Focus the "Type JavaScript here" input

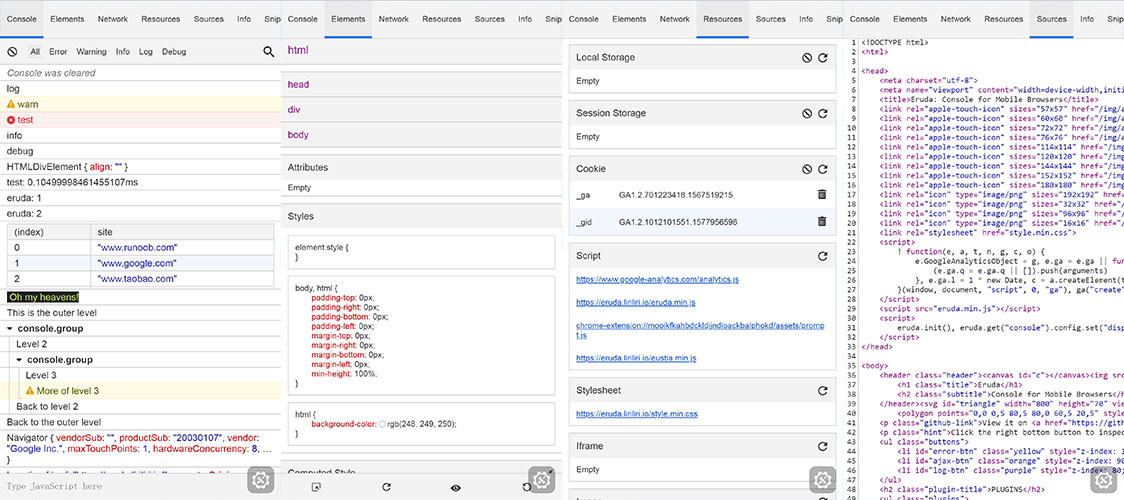click(120, 486)
